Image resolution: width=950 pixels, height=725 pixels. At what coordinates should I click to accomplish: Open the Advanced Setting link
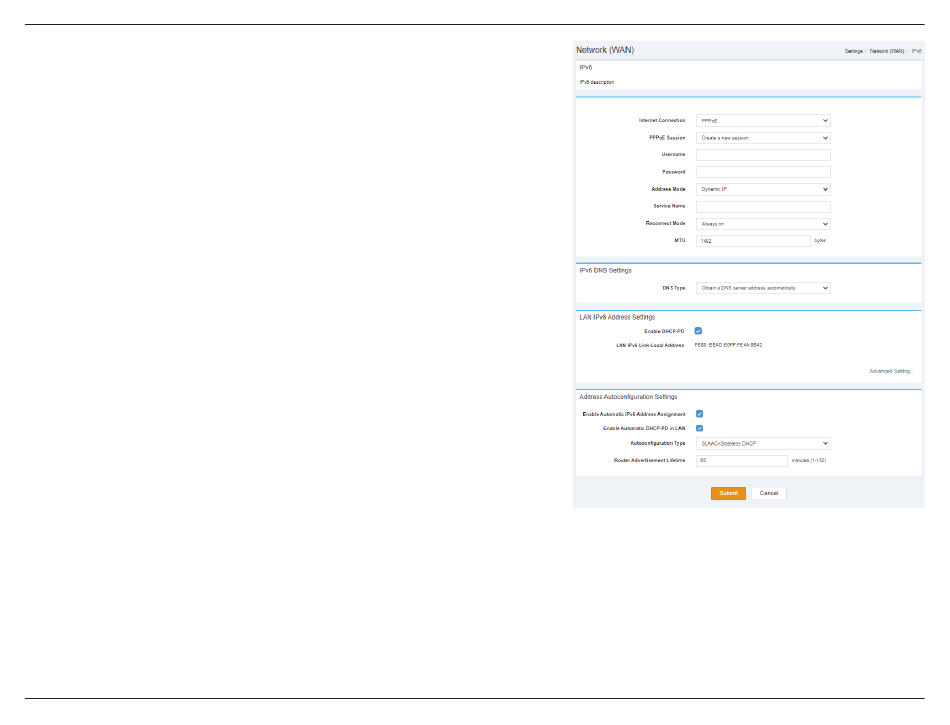[890, 371]
